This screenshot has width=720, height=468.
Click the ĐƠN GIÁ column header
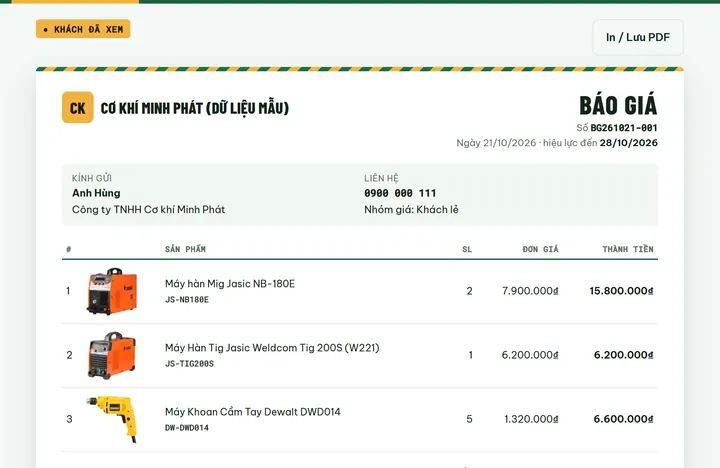click(x=540, y=249)
